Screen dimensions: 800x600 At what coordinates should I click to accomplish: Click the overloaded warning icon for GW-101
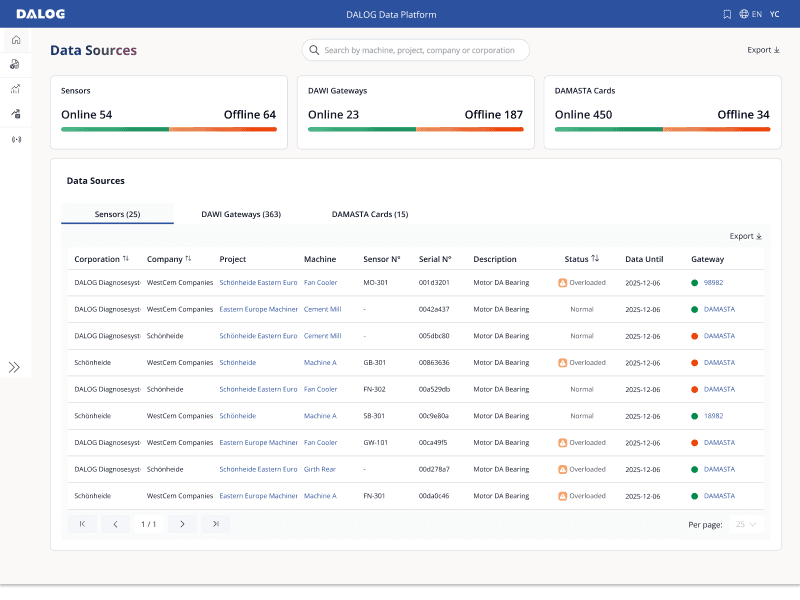563,443
